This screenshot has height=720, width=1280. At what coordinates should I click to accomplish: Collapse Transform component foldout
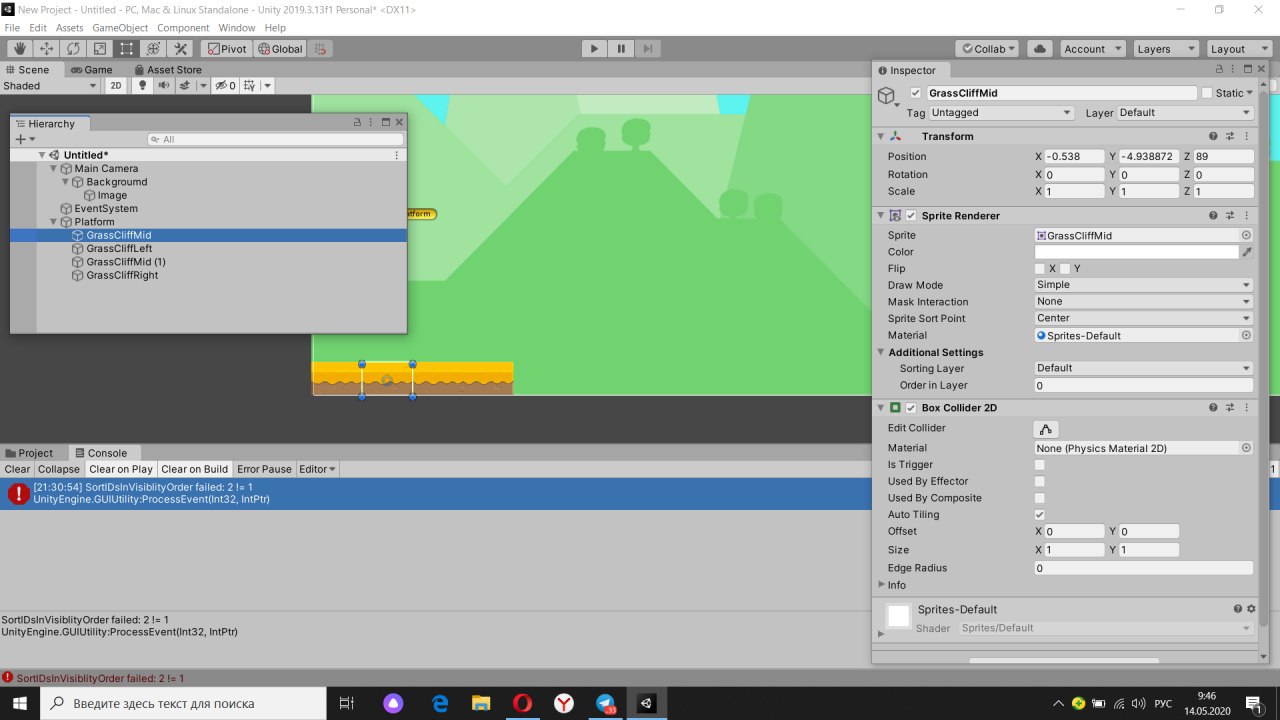point(881,136)
